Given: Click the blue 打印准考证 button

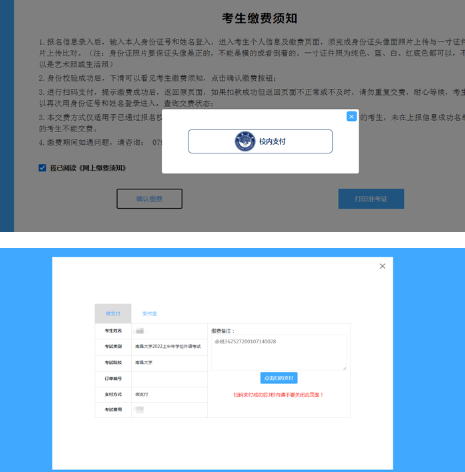Looking at the screenshot, I should pyautogui.click(x=371, y=199).
